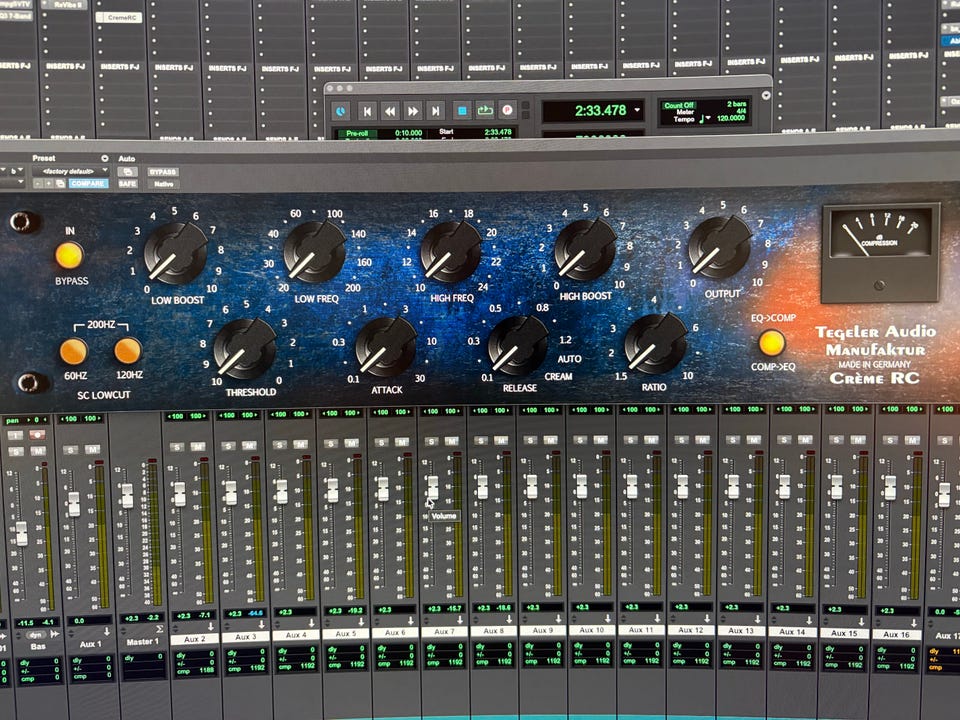Screen dimensions: 960x720
Task: Click the Fast Forward transport button
Action: point(413,111)
